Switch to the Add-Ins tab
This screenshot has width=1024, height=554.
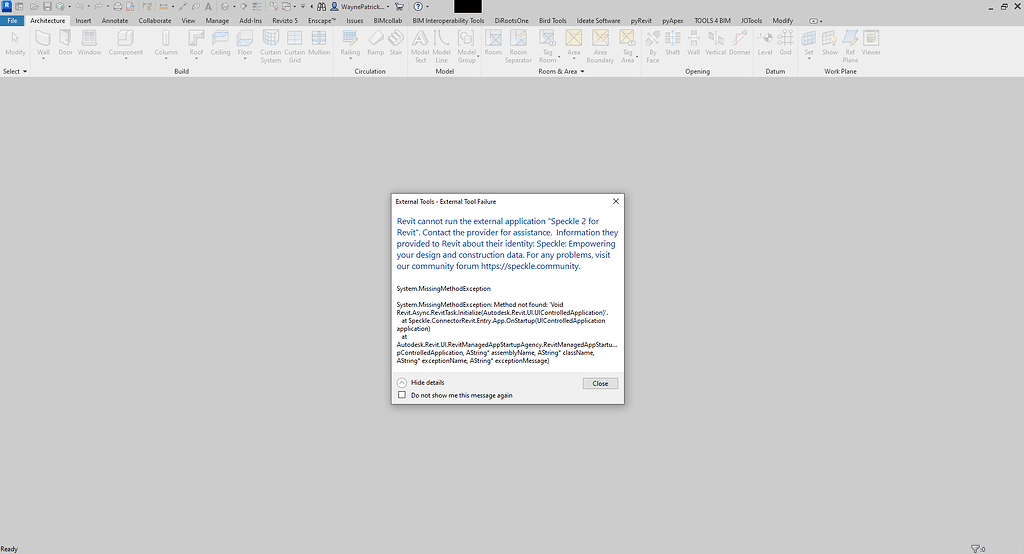(250, 20)
